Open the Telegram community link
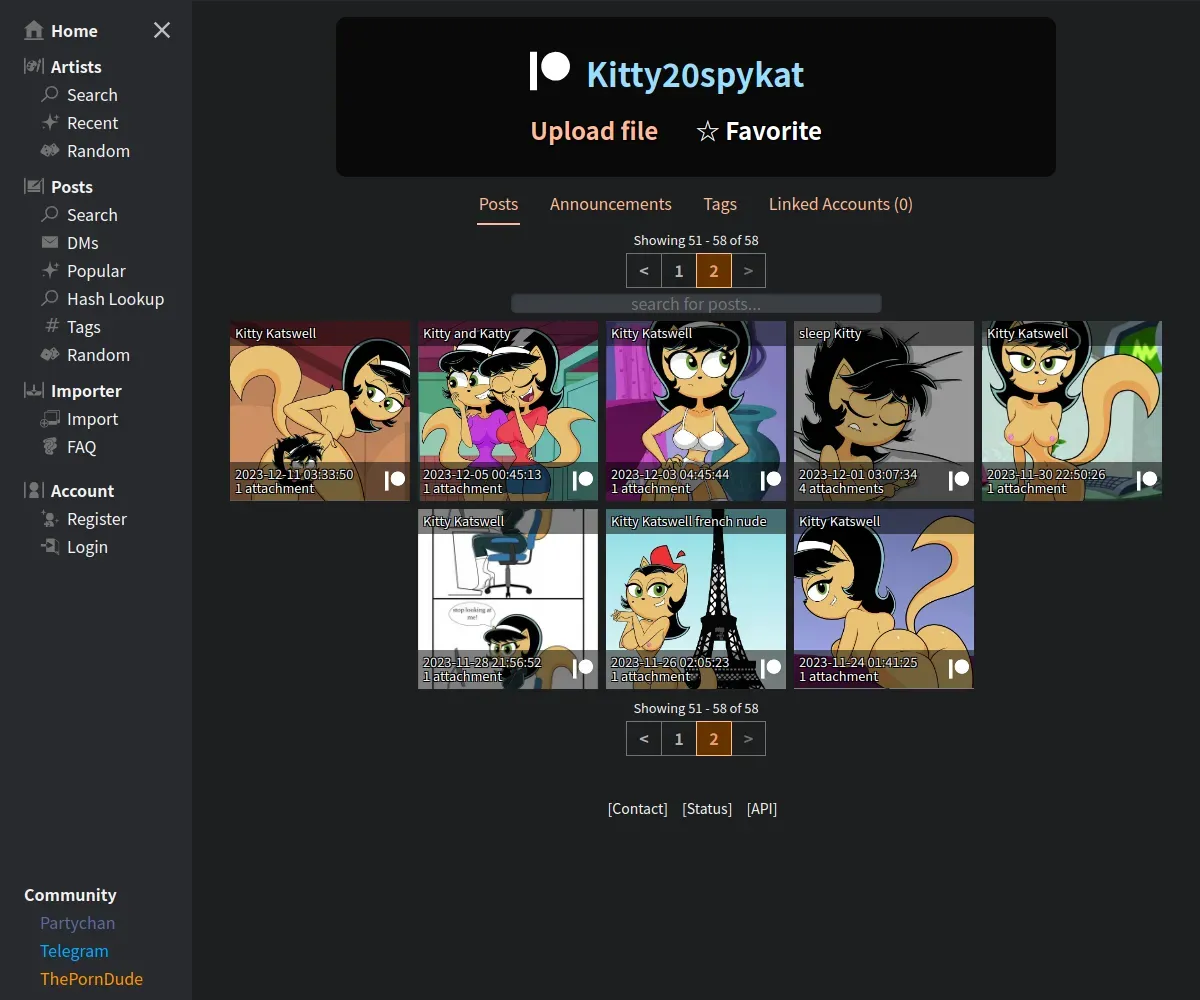Viewport: 1200px width, 1000px height. (x=74, y=951)
